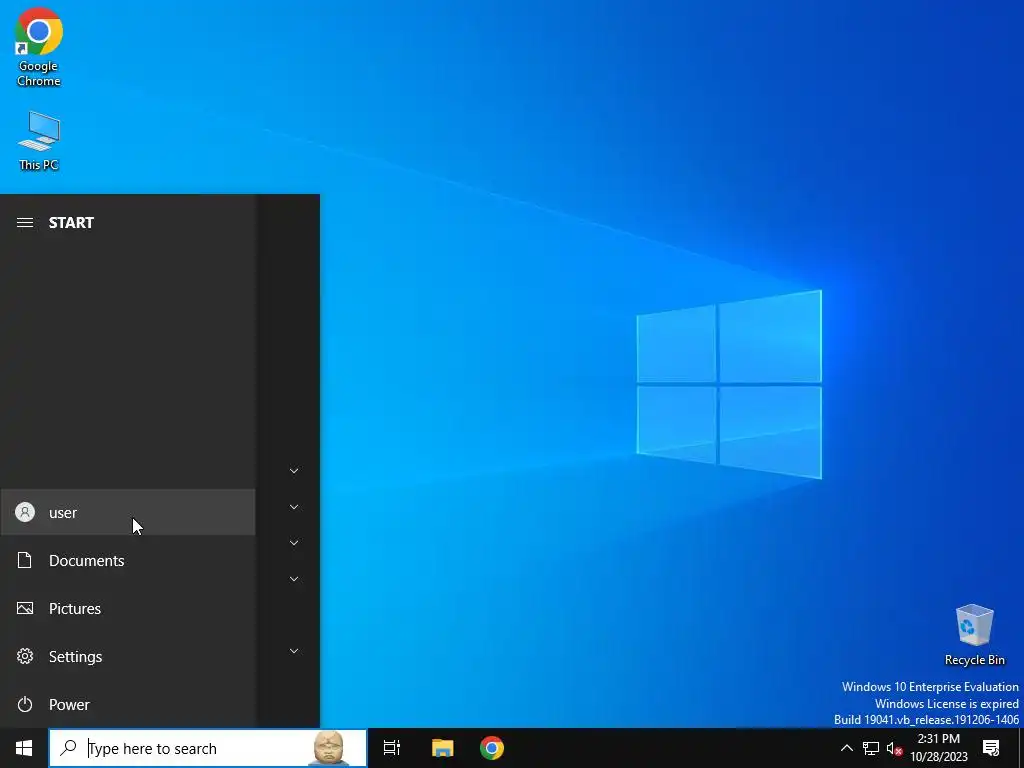Open network status tray icon
1024x768 pixels.
coord(871,748)
